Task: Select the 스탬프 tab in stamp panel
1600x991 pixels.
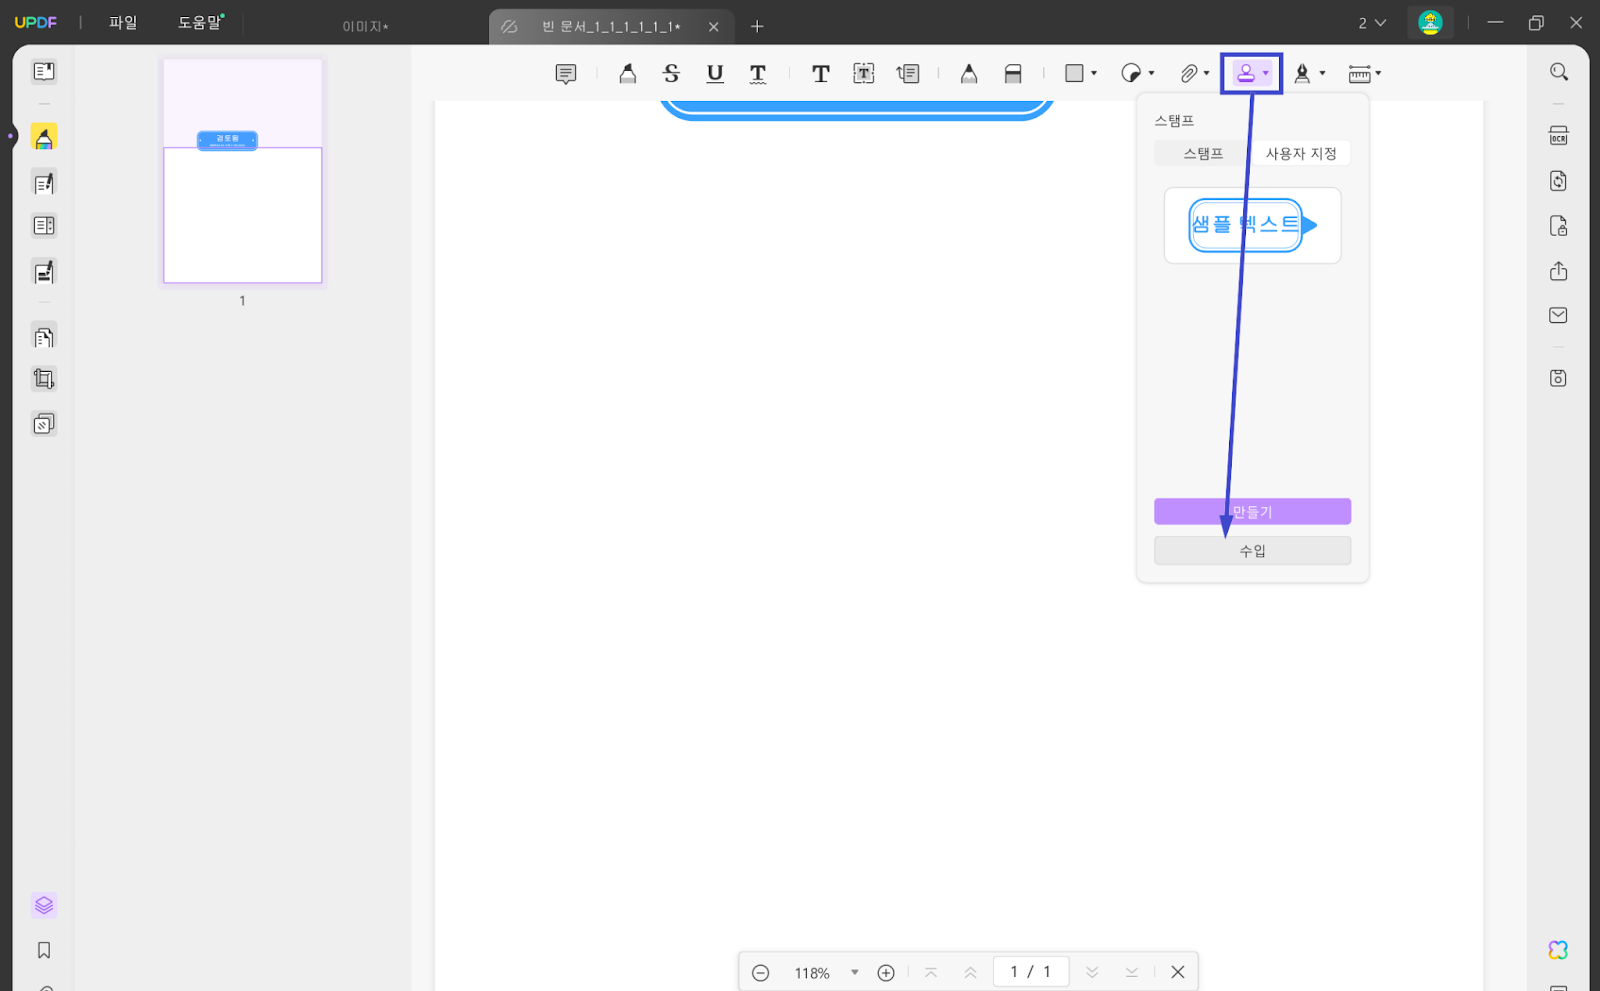Action: [x=1203, y=153]
